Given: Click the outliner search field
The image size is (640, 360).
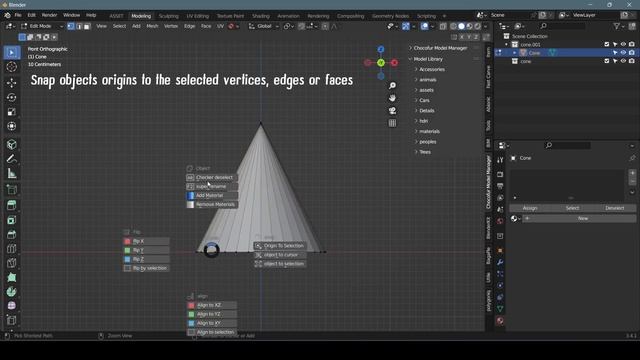Looking at the screenshot, I should pos(562,26).
